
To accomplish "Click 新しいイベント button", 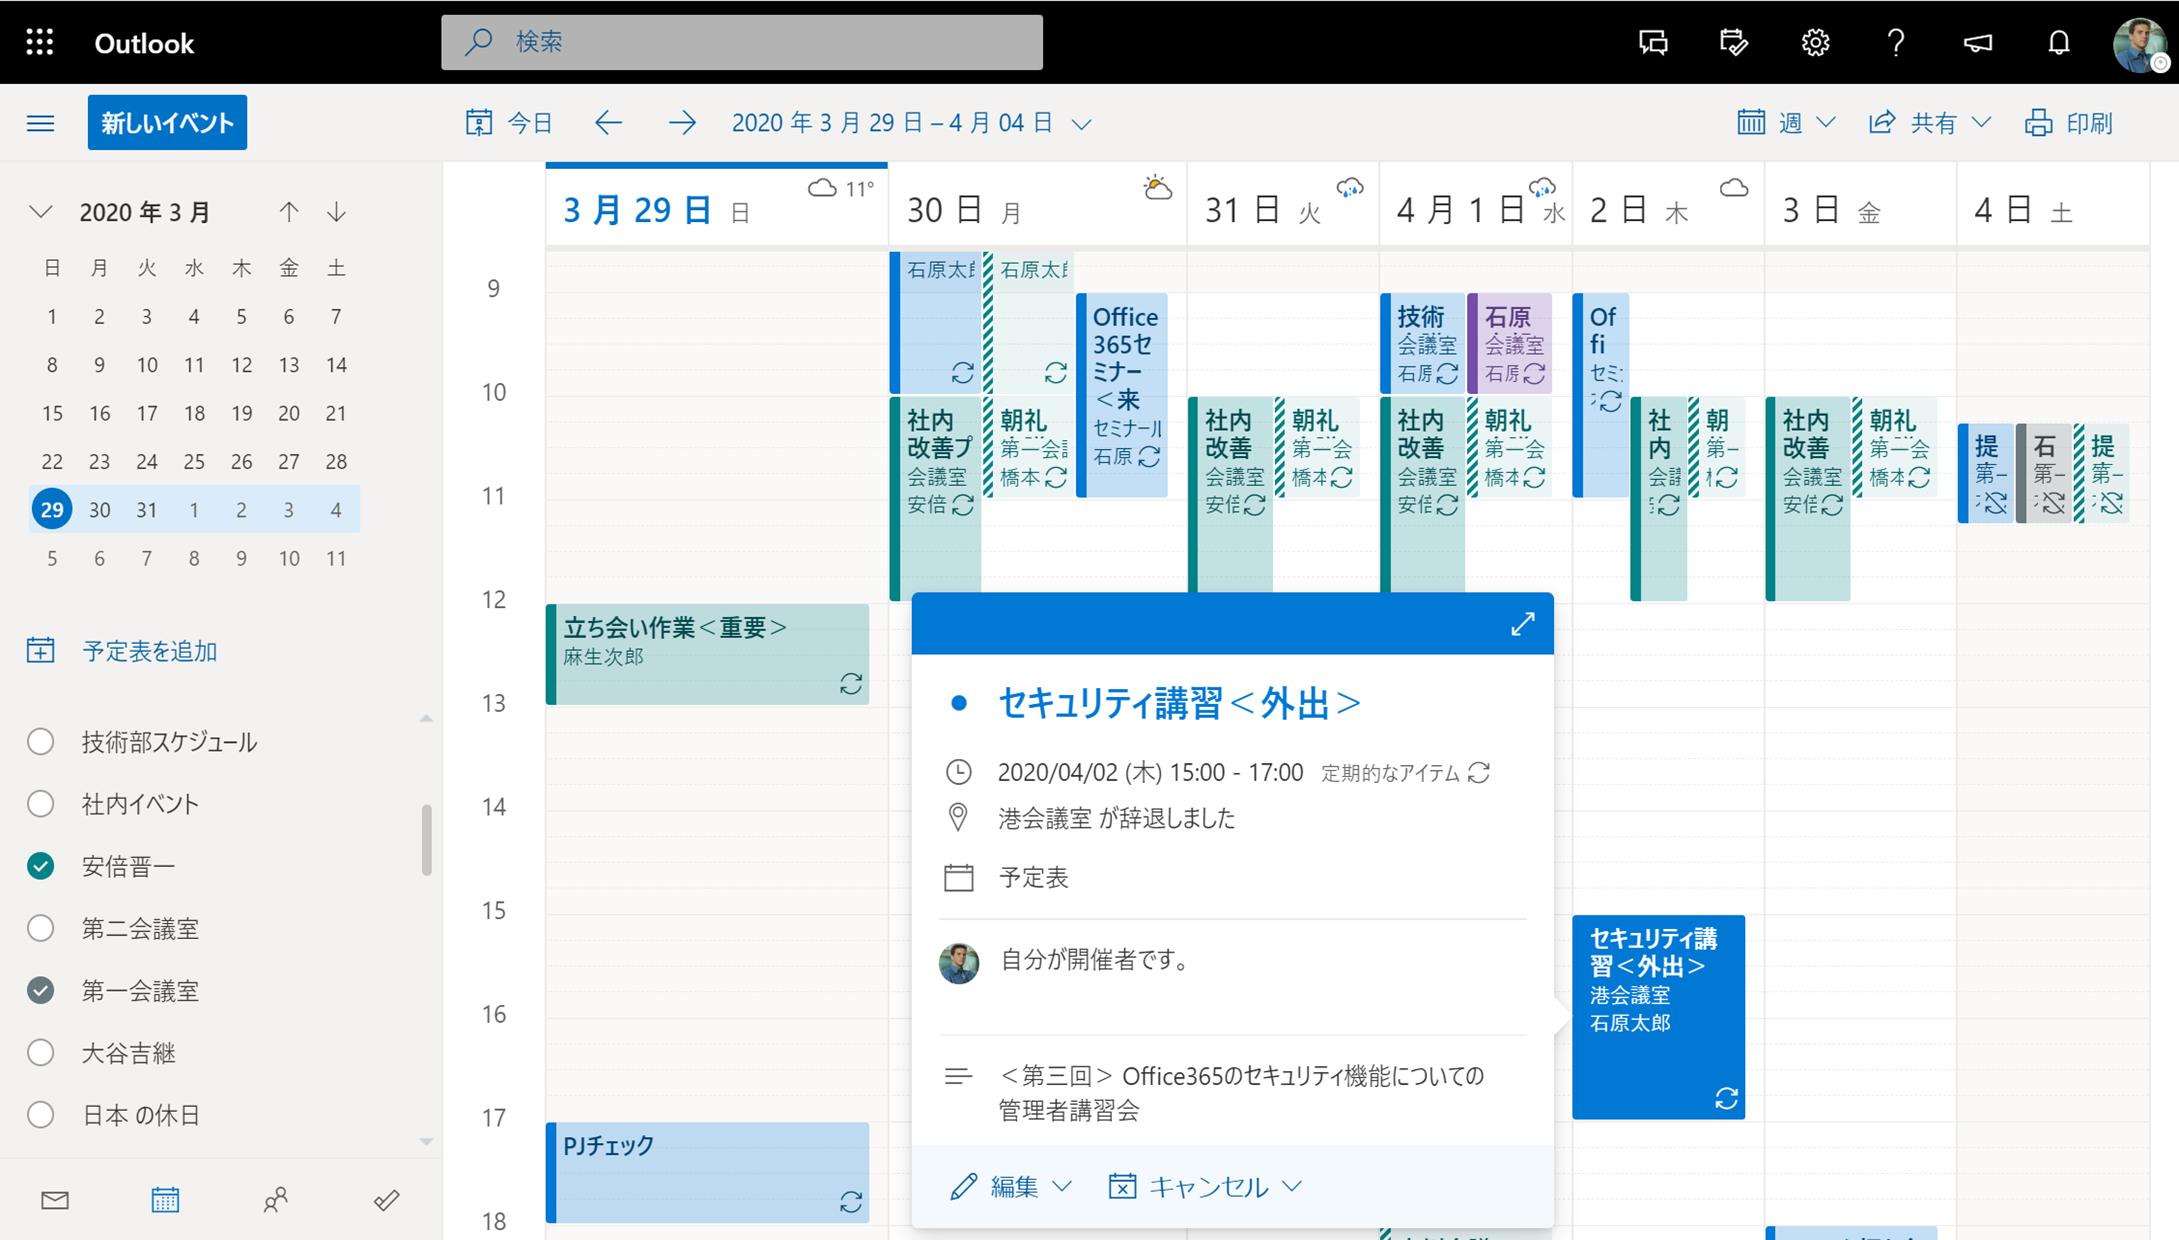I will coord(167,122).
